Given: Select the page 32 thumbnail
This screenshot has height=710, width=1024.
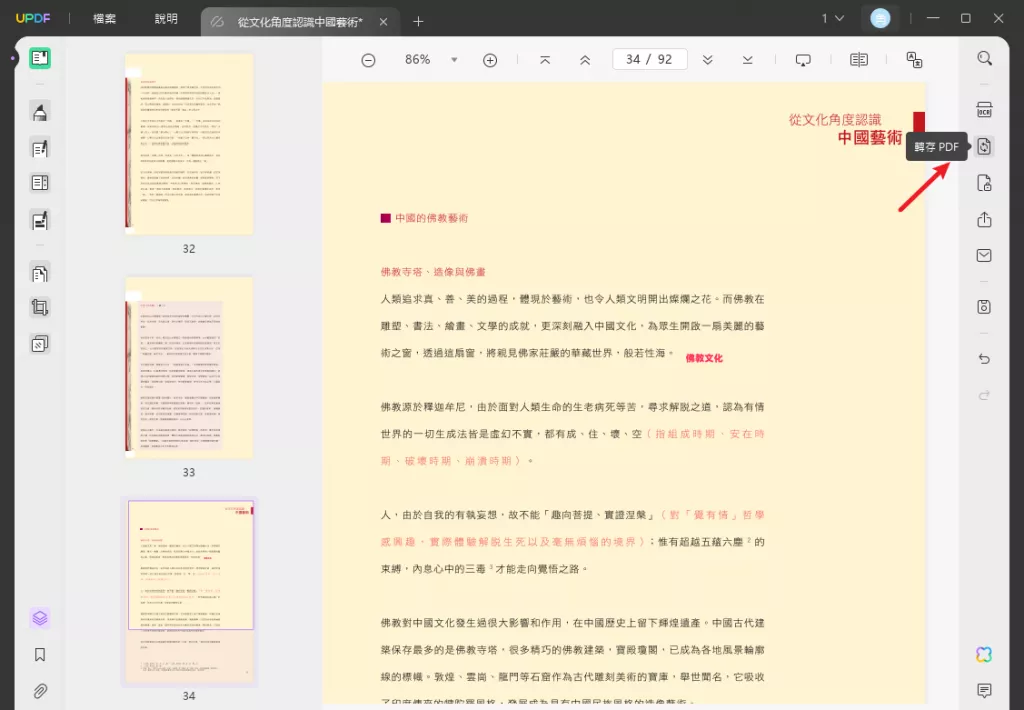Looking at the screenshot, I should click(x=189, y=144).
